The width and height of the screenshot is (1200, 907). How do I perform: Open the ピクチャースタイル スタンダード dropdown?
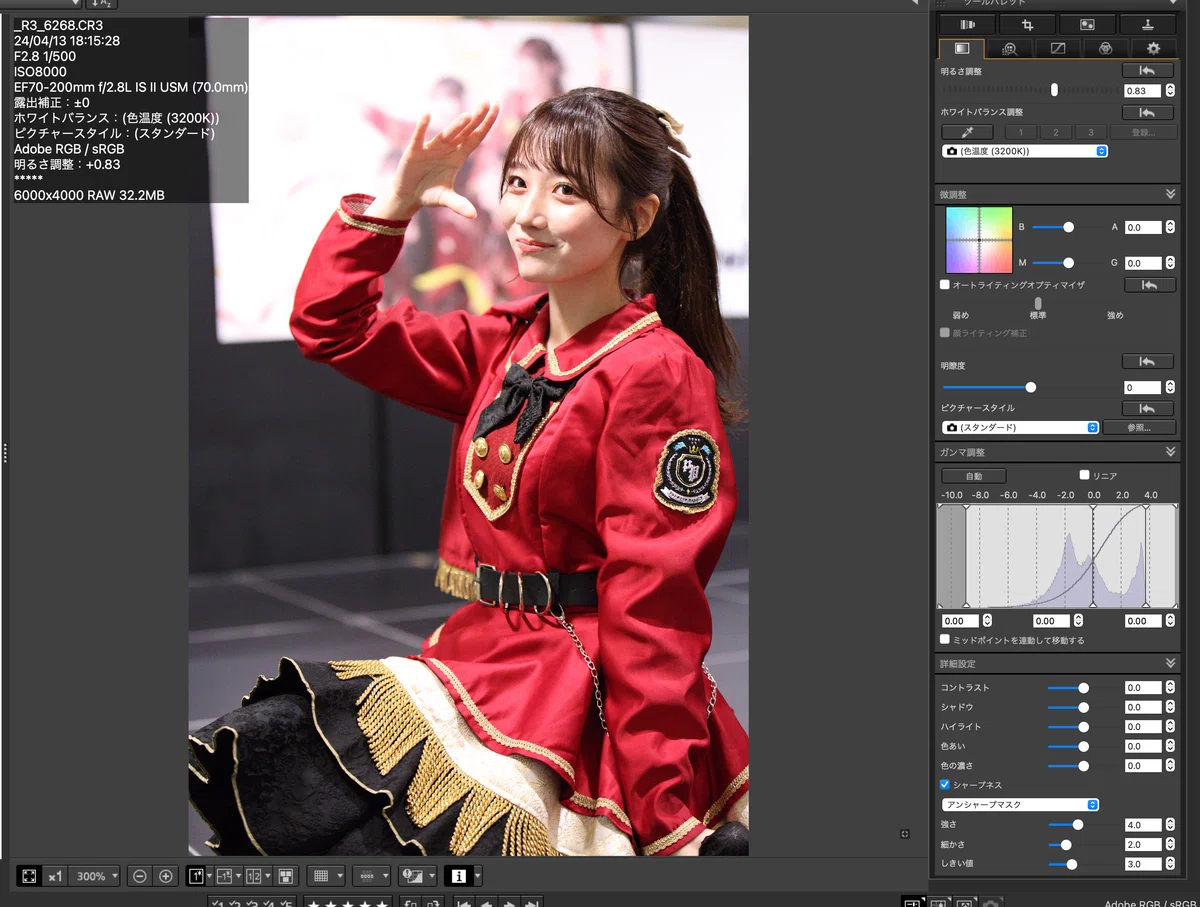tap(1020, 427)
